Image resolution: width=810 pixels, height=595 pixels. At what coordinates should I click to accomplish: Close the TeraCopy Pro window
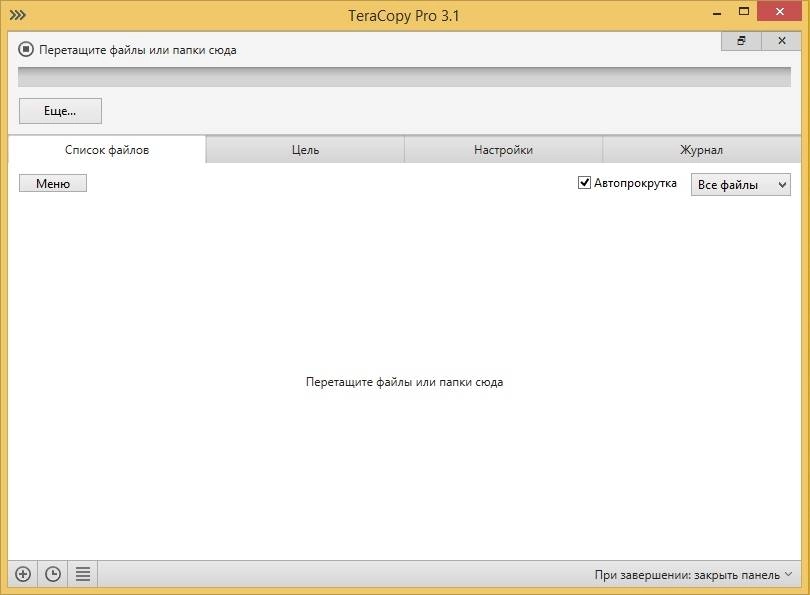pyautogui.click(x=780, y=11)
